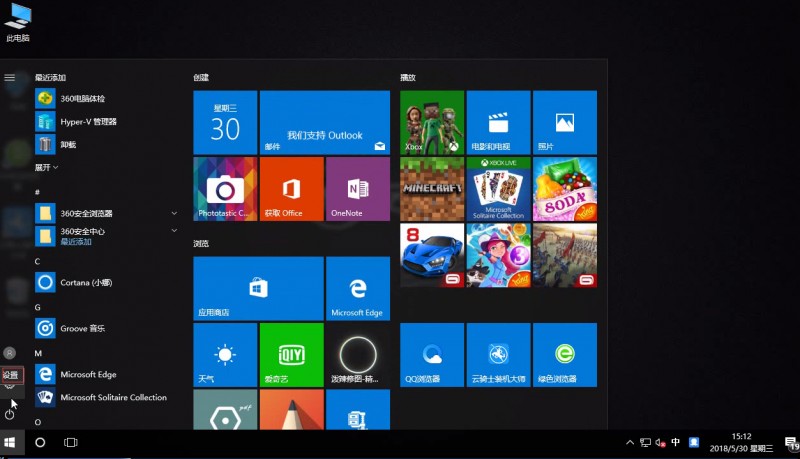Open the pencil tile at the bottom row
The width and height of the screenshot is (800, 459).
pos(291,410)
